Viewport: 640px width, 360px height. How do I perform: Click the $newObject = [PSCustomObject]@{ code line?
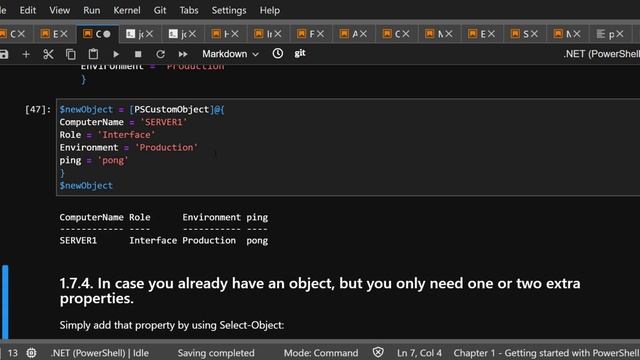coord(142,109)
